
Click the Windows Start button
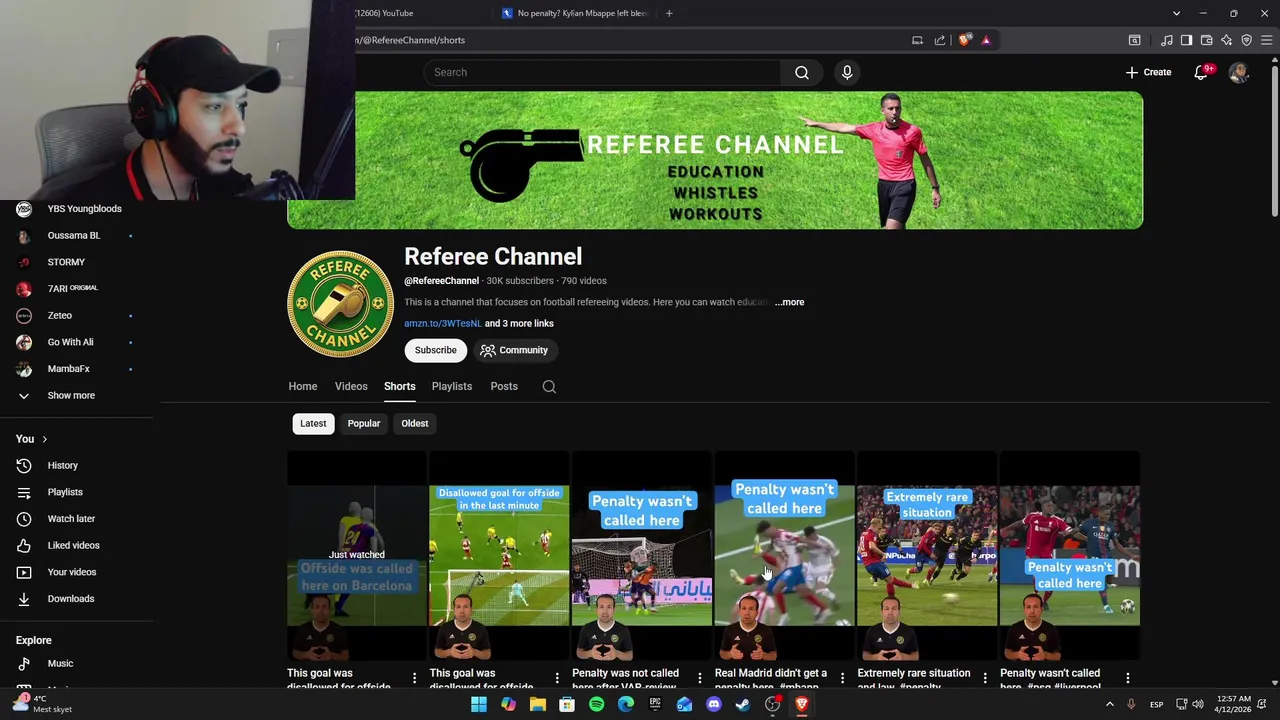(479, 704)
